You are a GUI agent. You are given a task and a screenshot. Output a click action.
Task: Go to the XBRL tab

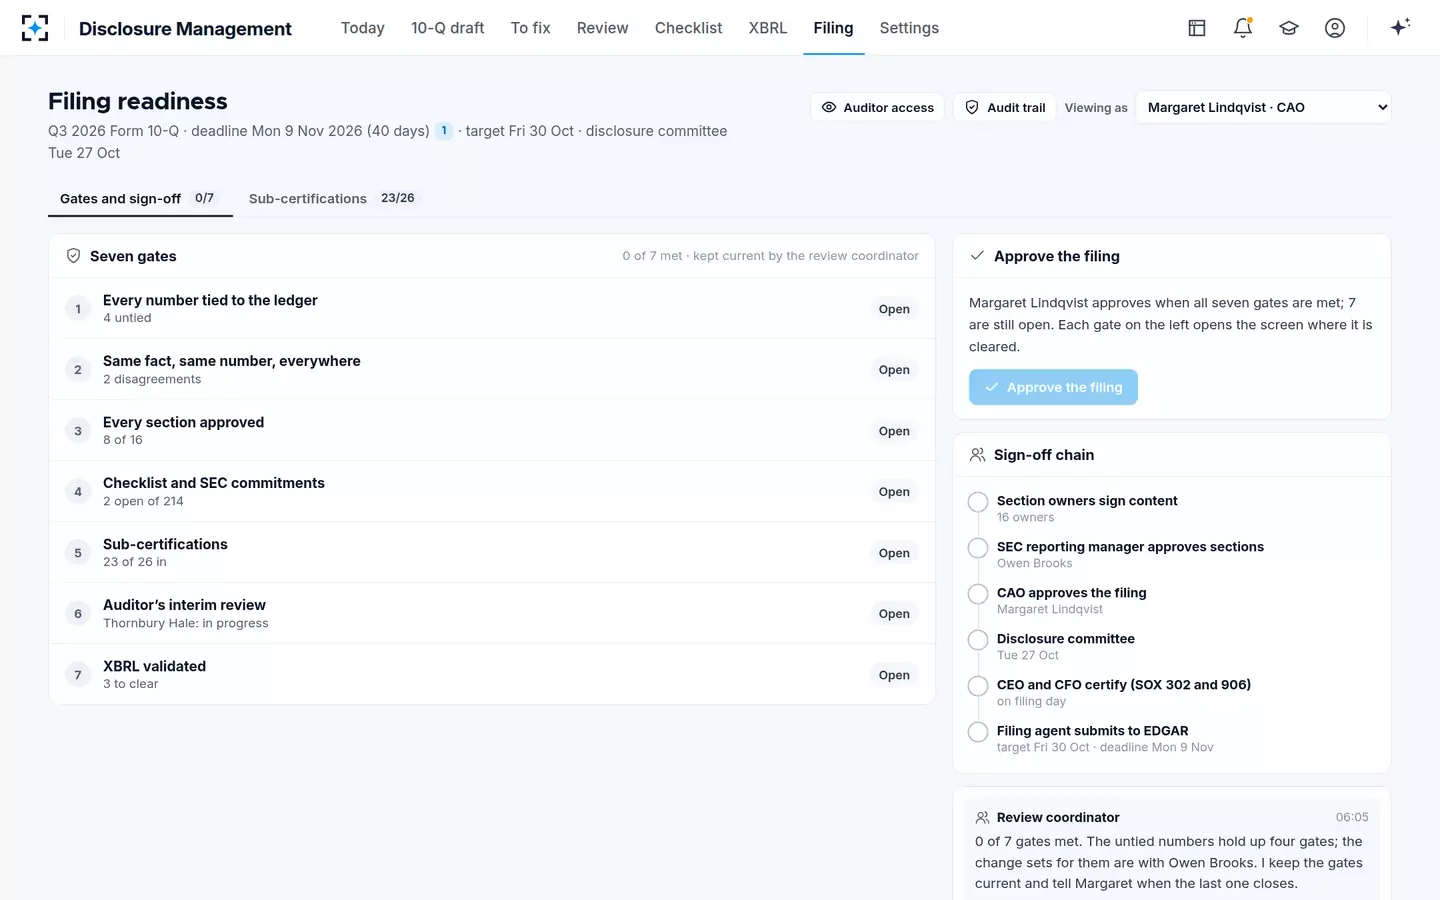pyautogui.click(x=767, y=28)
